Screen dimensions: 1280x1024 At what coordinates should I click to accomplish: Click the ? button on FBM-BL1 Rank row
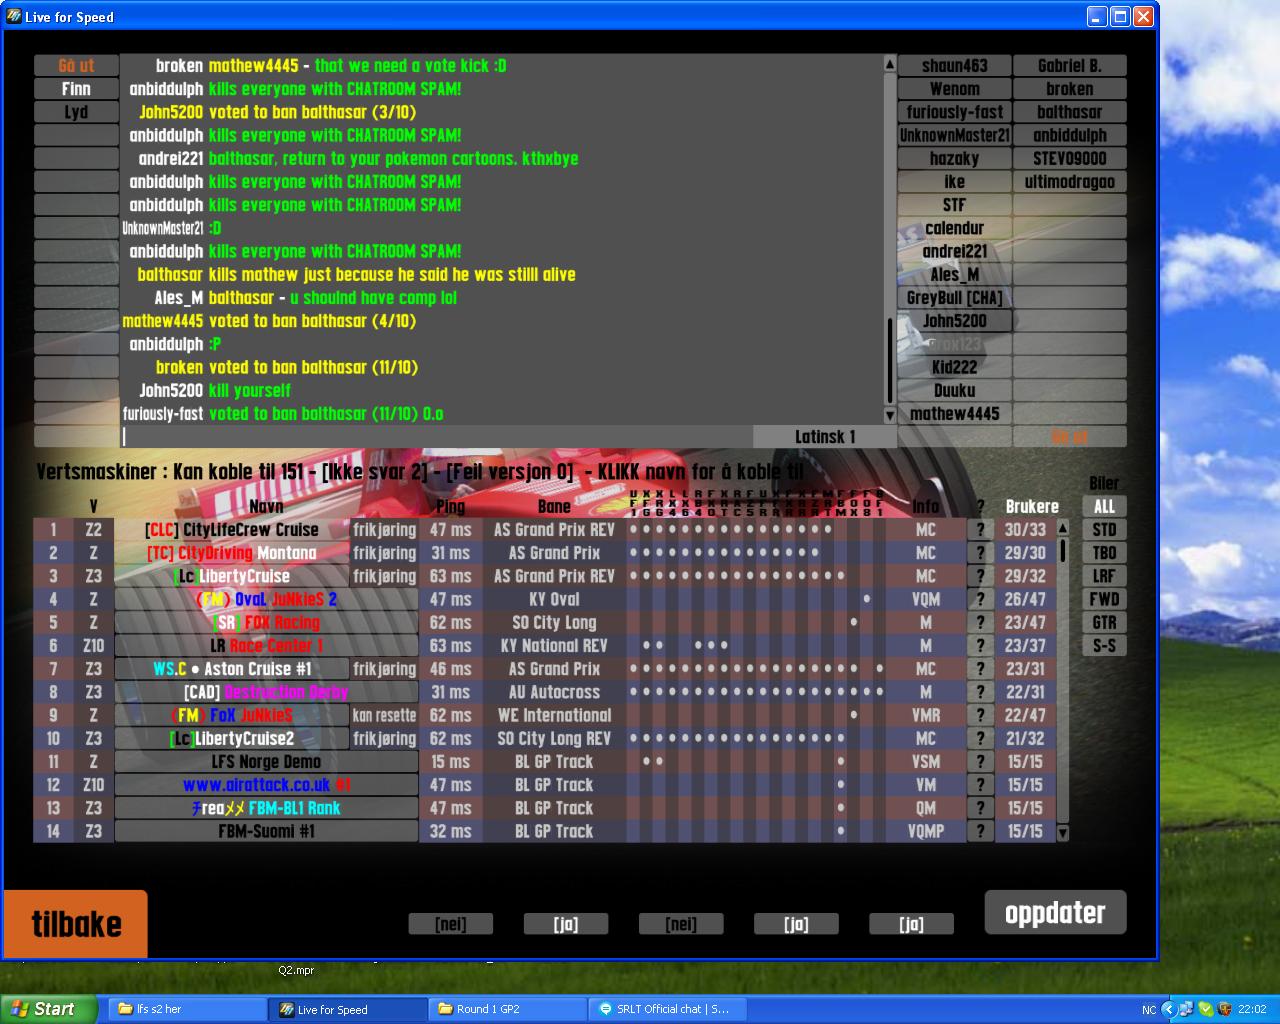point(980,808)
